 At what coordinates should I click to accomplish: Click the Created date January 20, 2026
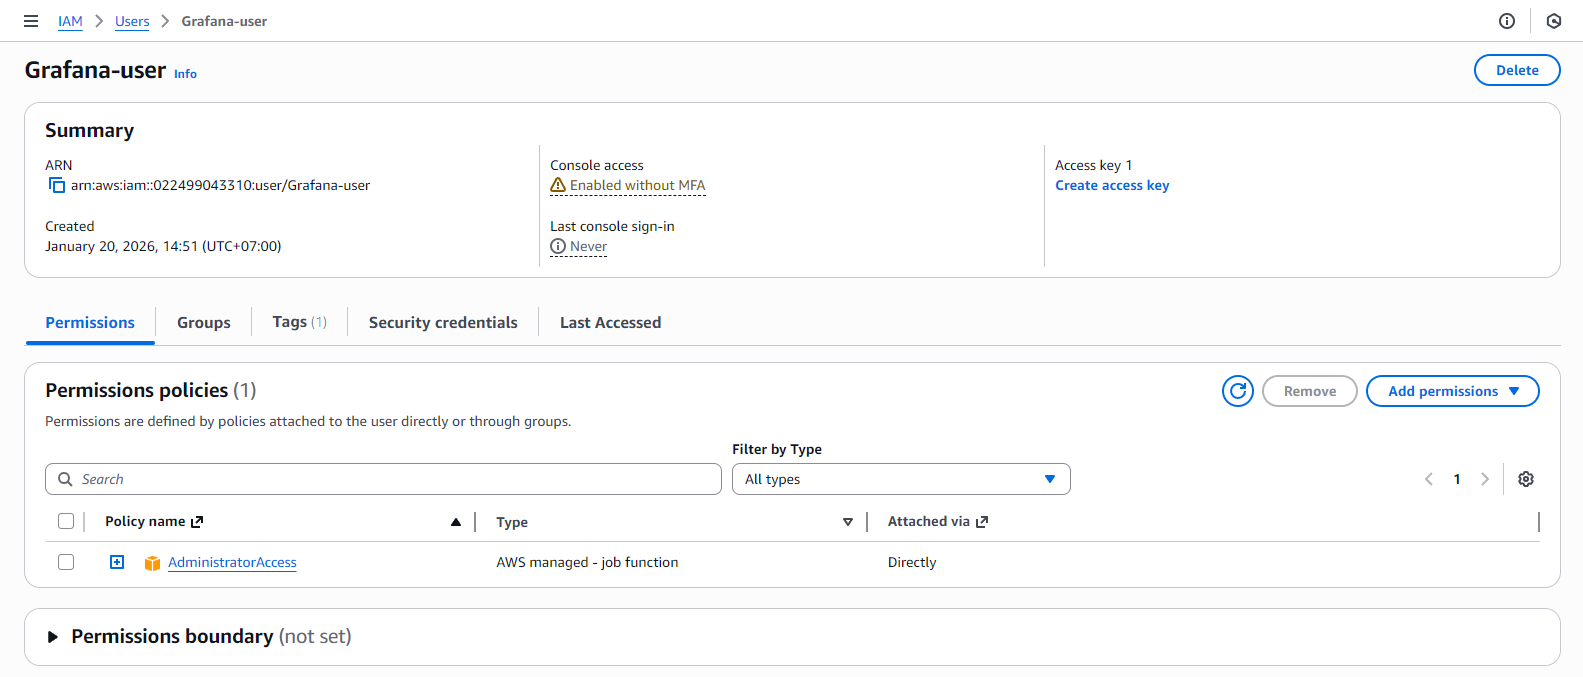163,246
